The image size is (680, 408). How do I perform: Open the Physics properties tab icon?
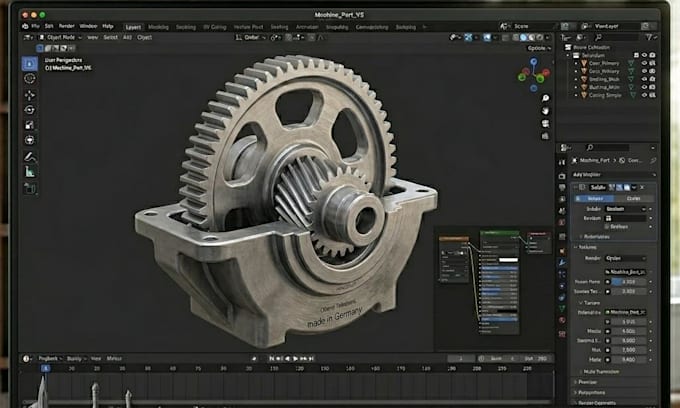tap(562, 286)
